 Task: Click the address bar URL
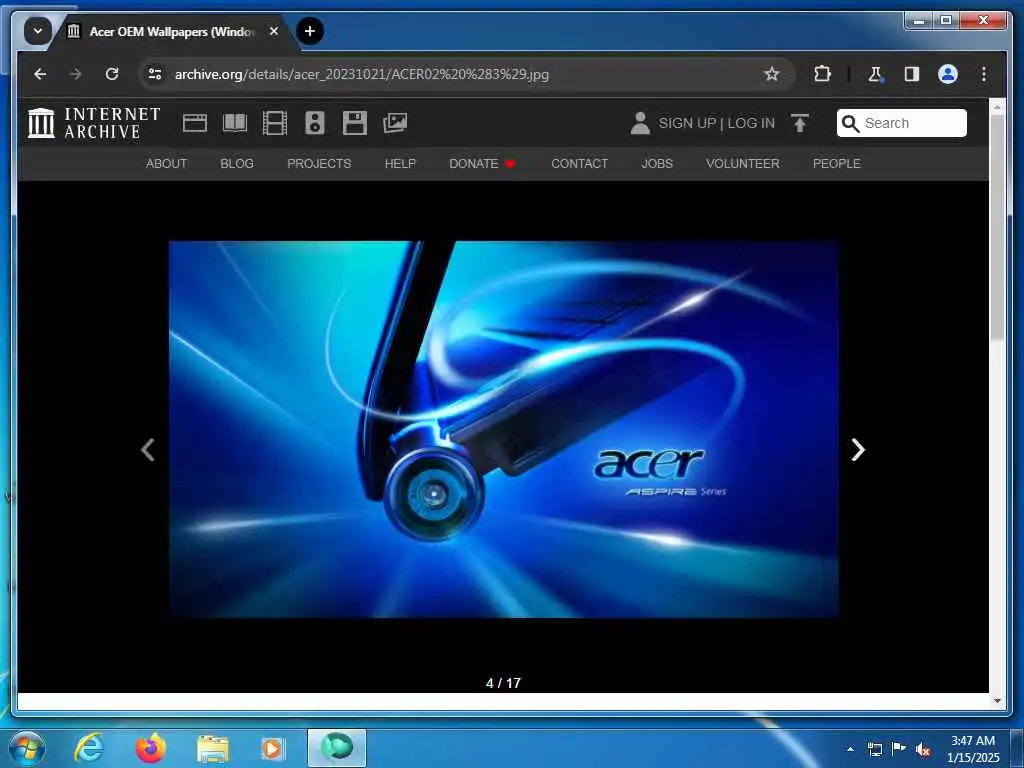[361, 74]
